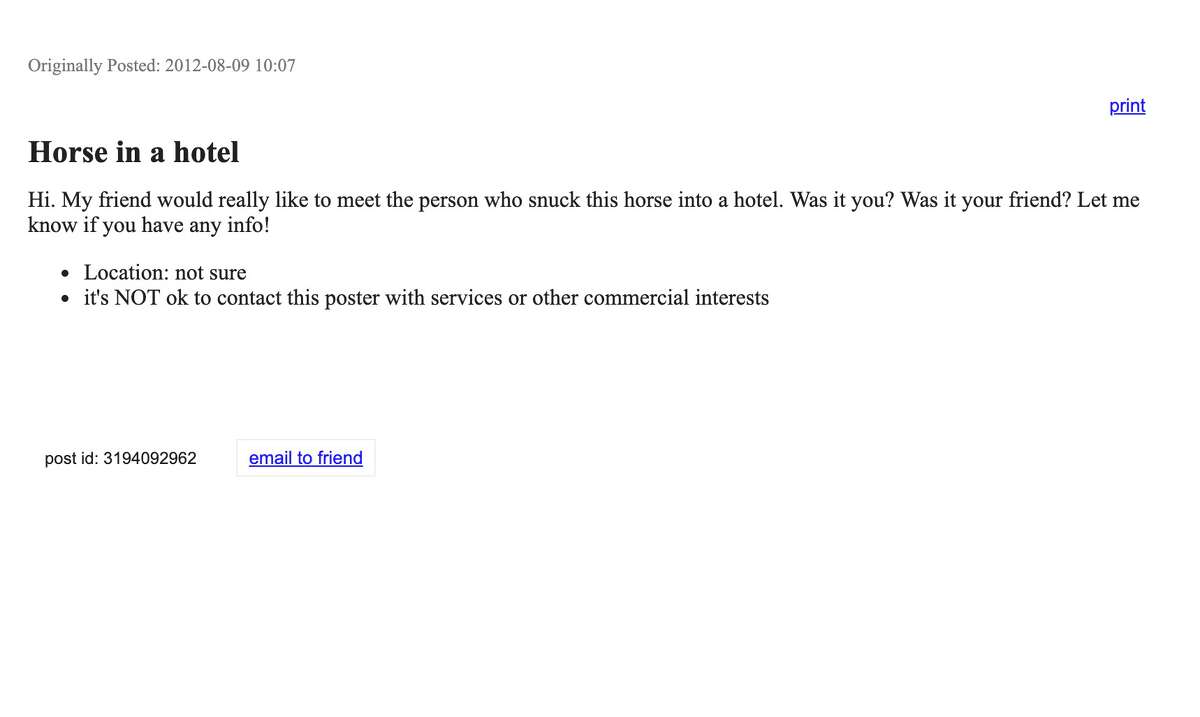Click the post number 3194092962
1200x717 pixels.
click(150, 458)
